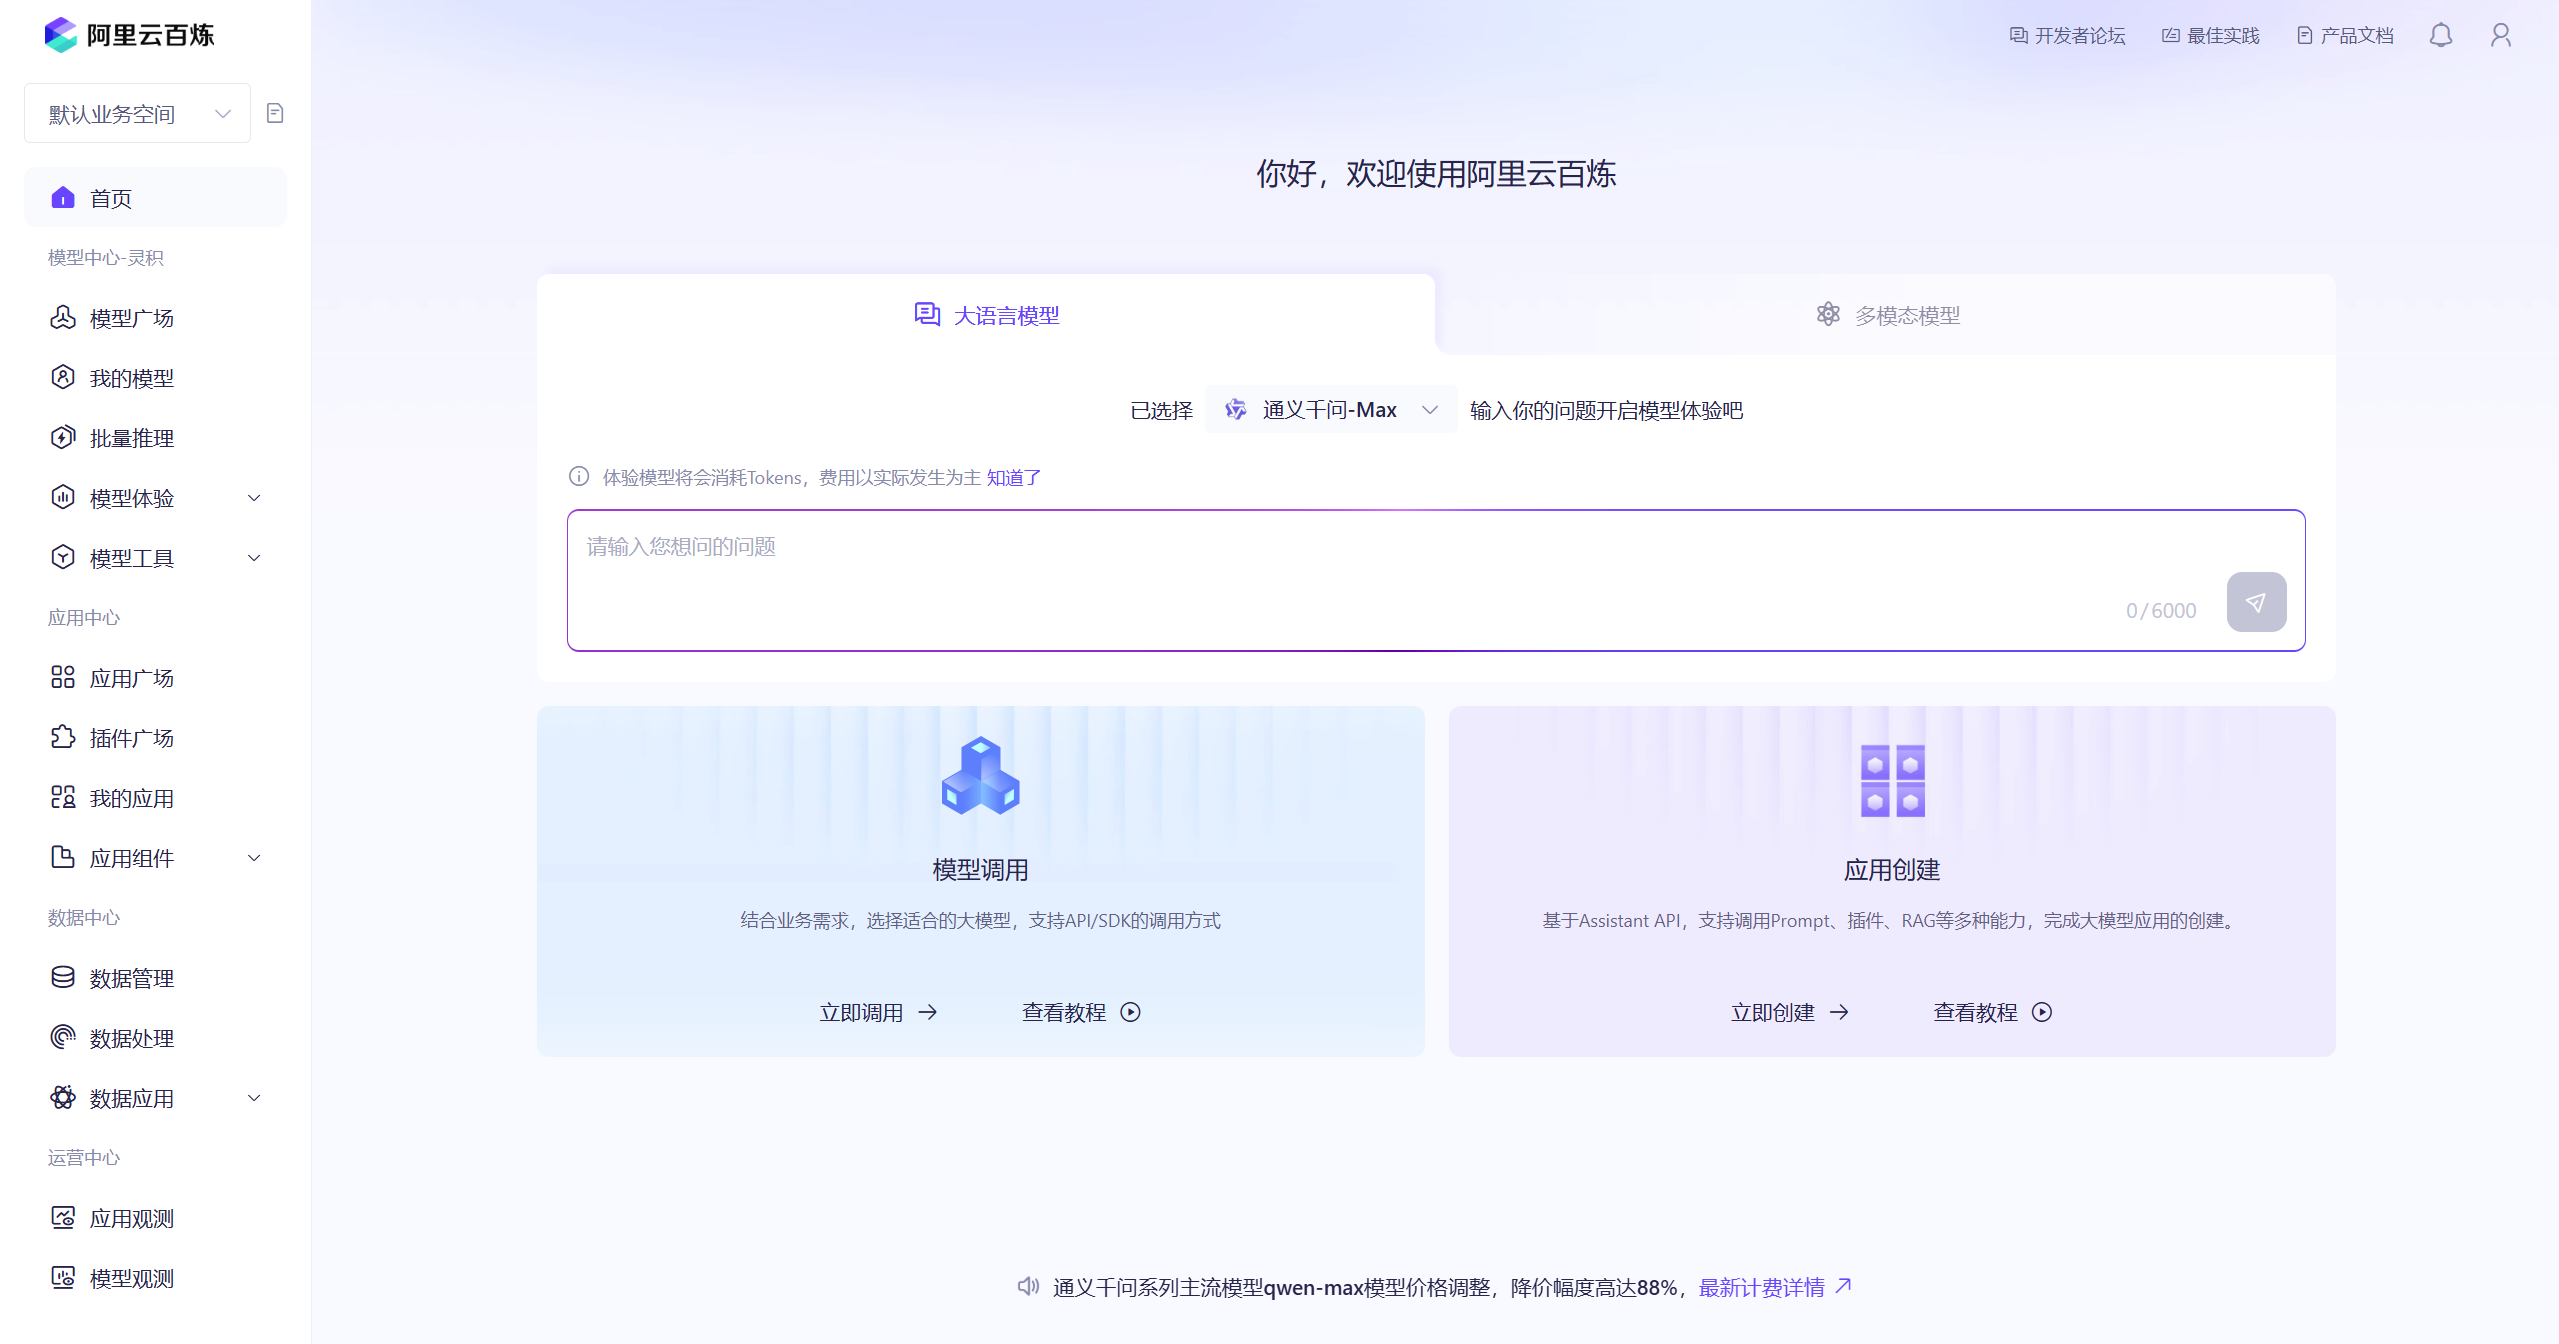Viewport: 2559px width, 1344px height.
Task: Open 批量推理 from the sidebar
Action: [156, 438]
